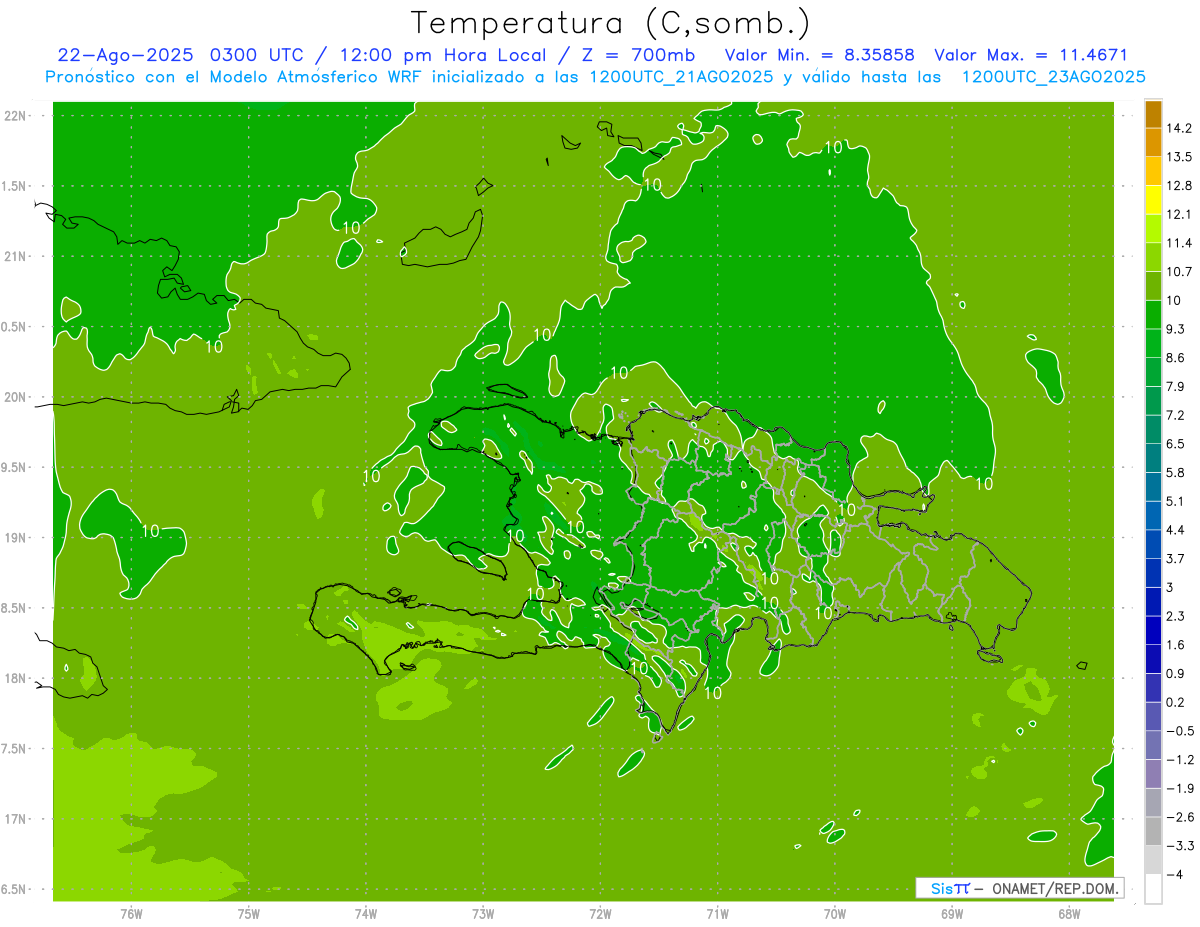Click the colorbar value "5.1"

(1177, 501)
